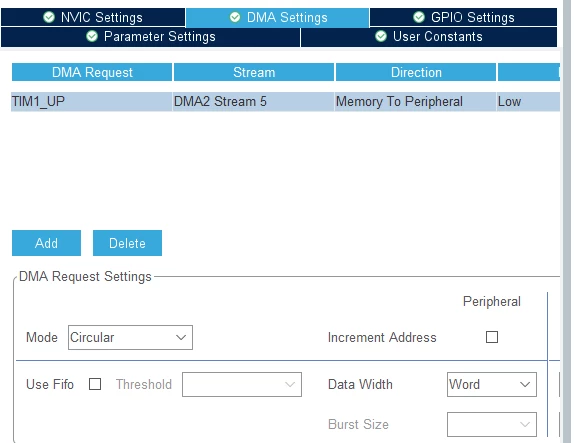Select the TIM1_UP DMA request row
The width and height of the screenshot is (574, 443).
point(286,101)
